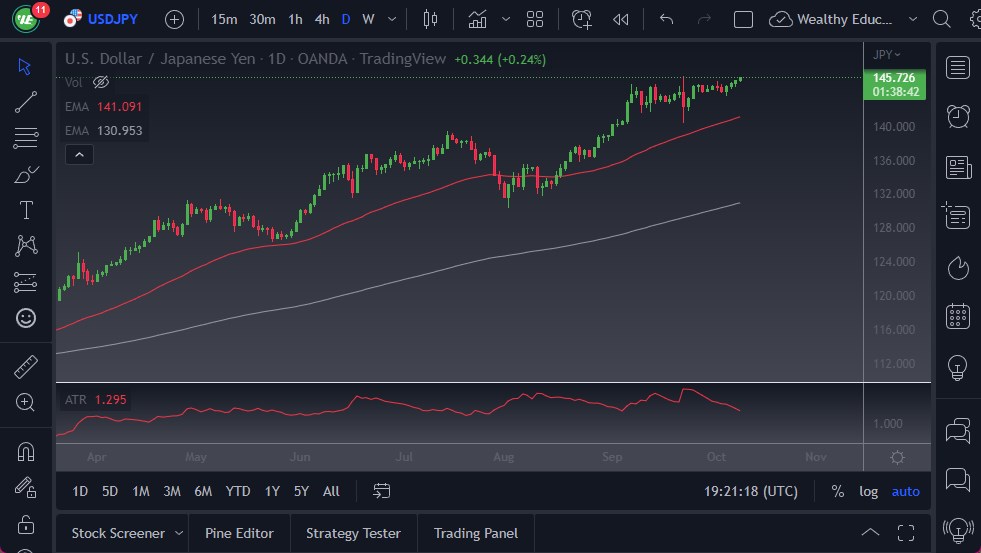Open symbol search magnifier in top bar
The width and height of the screenshot is (981, 553).
941,19
